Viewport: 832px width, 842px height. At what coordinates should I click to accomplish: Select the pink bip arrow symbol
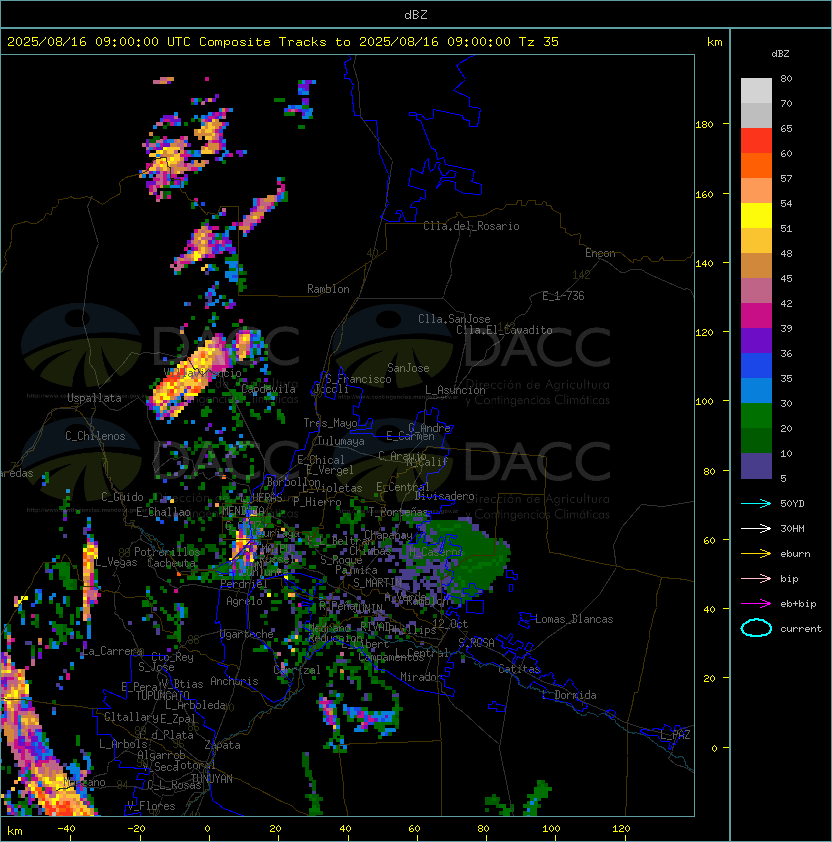[756, 578]
